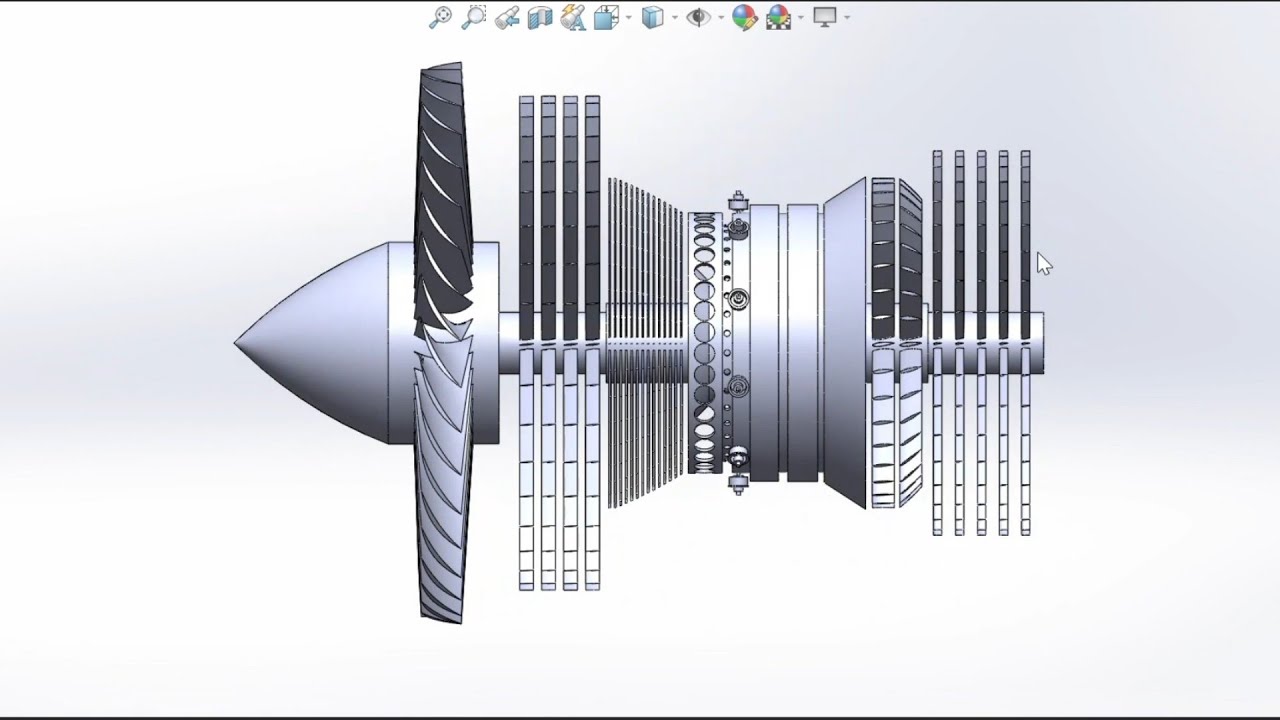
Task: Select the large front fan blade assembly
Action: pyautogui.click(x=441, y=343)
